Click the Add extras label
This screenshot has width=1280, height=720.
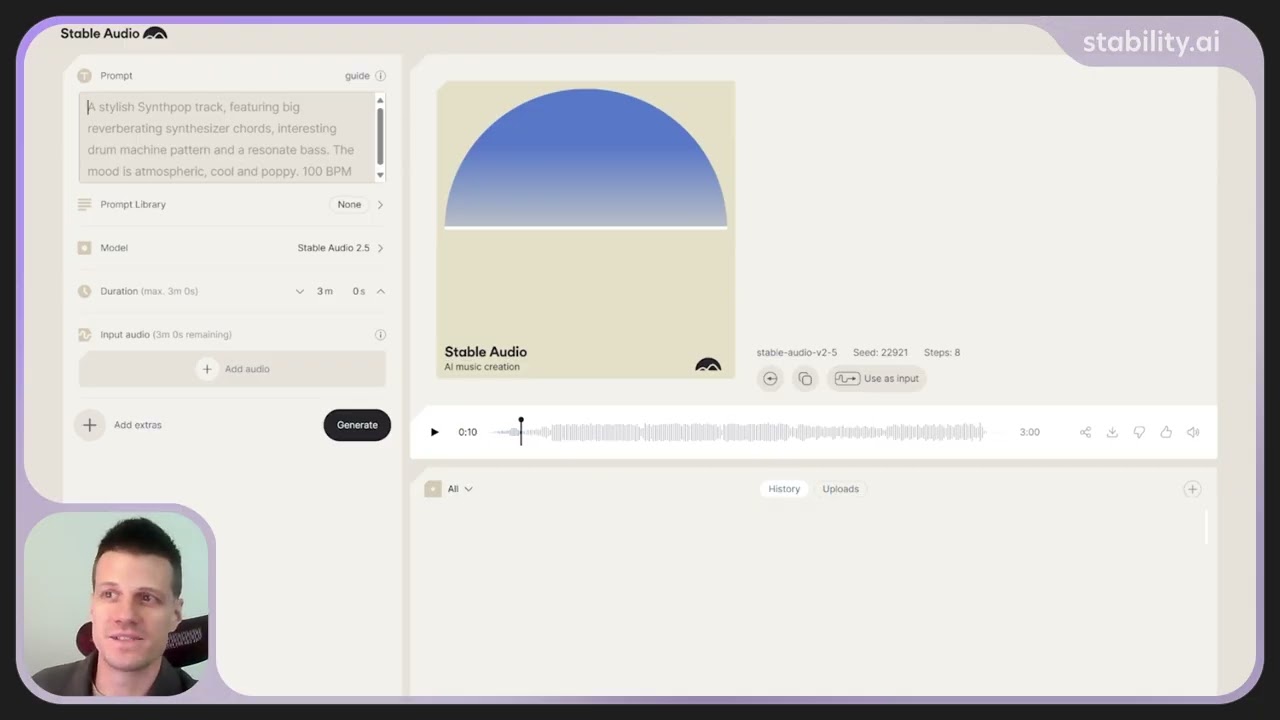click(138, 425)
